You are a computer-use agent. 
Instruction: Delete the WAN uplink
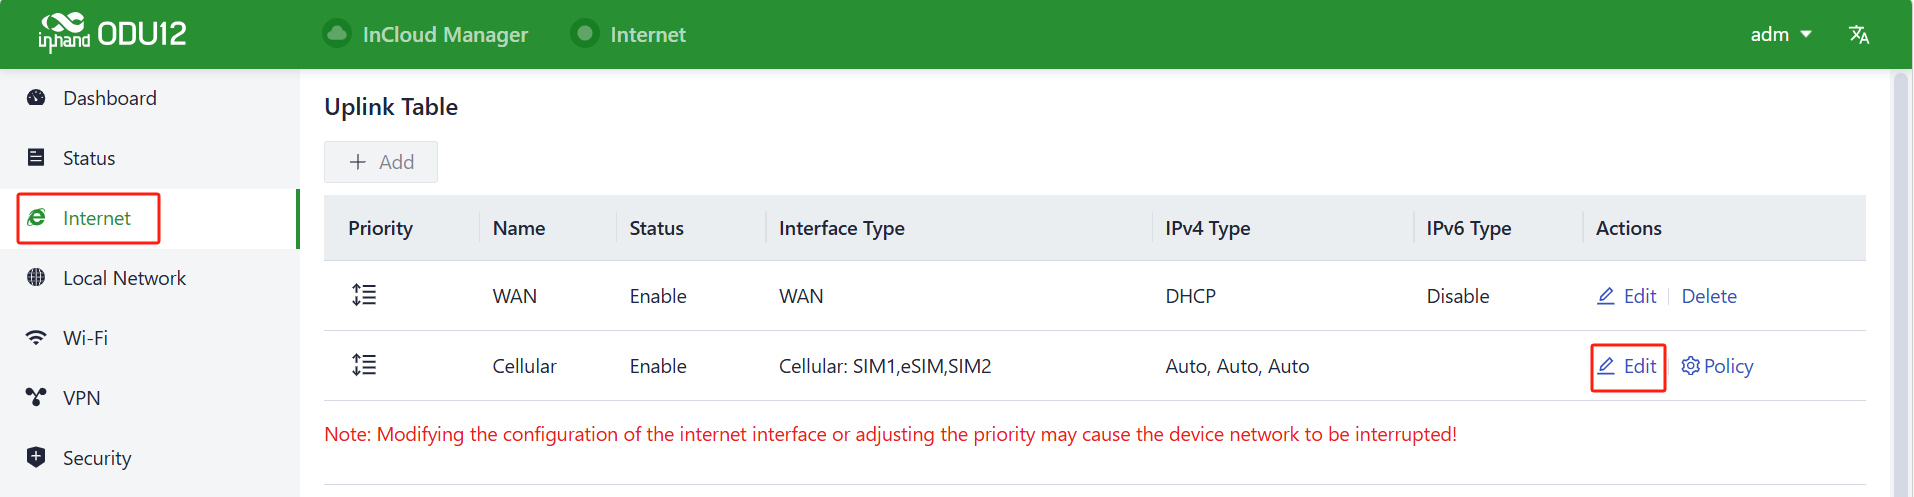(x=1709, y=296)
